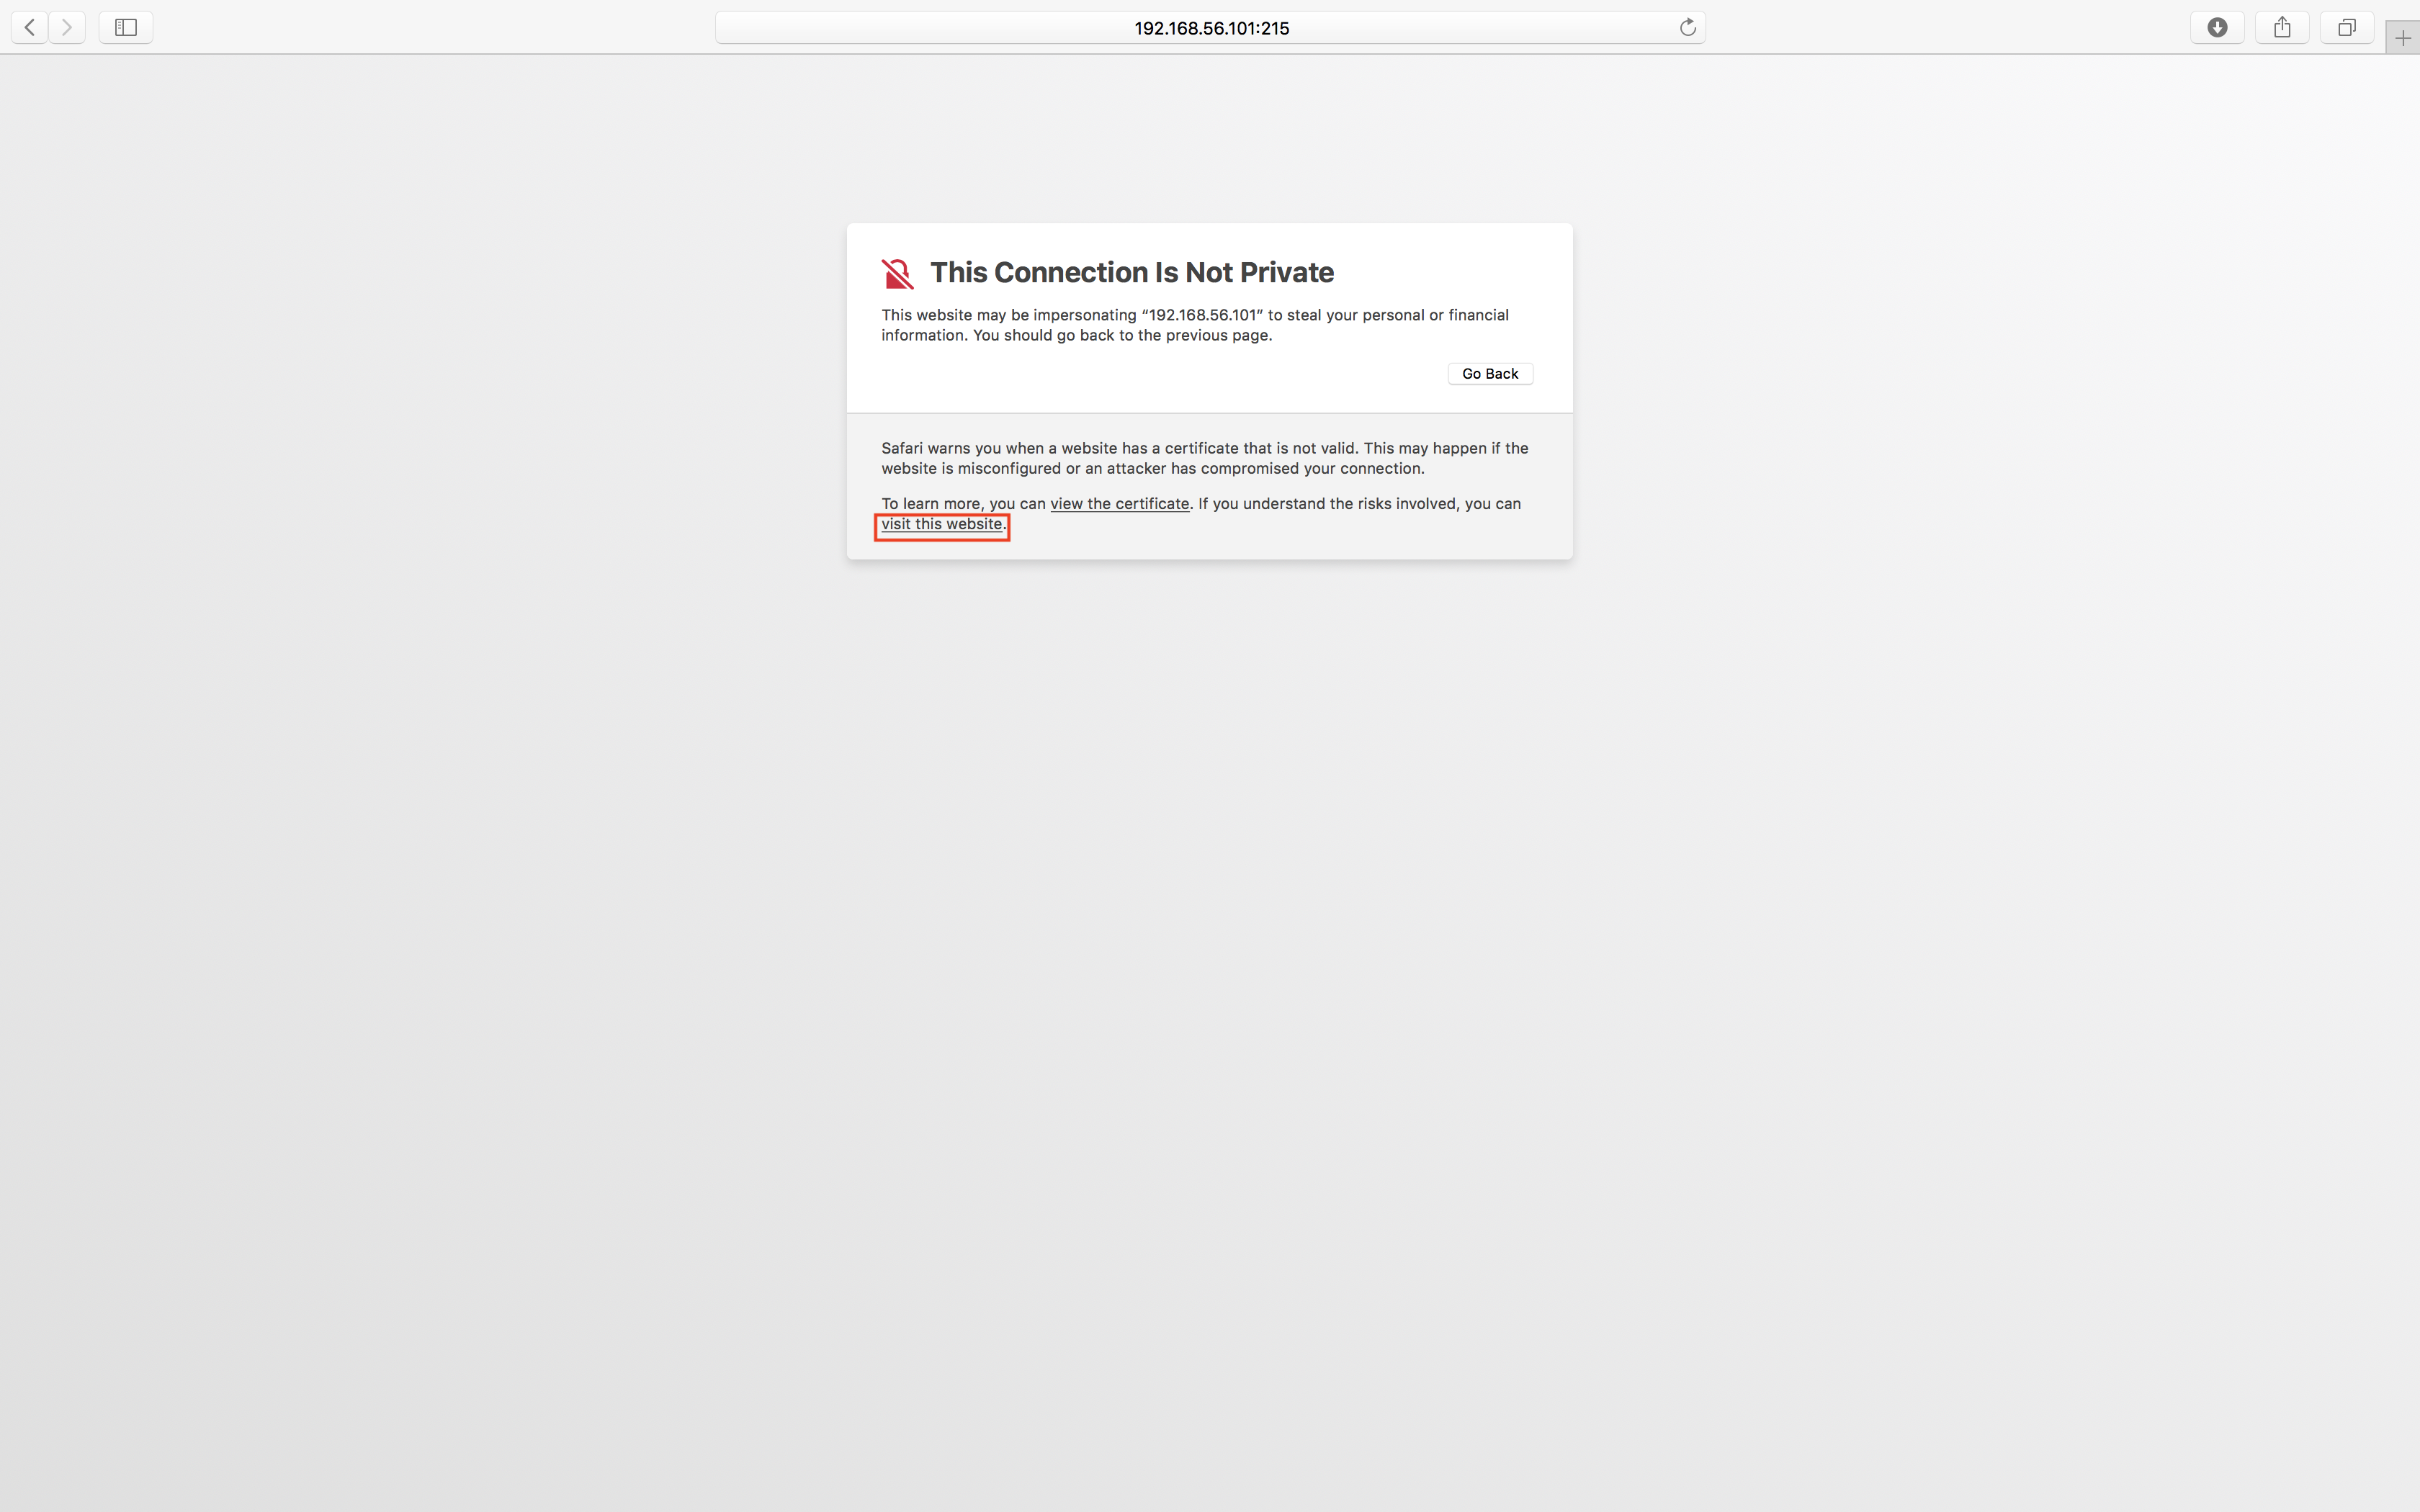Open the Downloads list icon
The height and width of the screenshot is (1512, 2420).
point(2217,27)
